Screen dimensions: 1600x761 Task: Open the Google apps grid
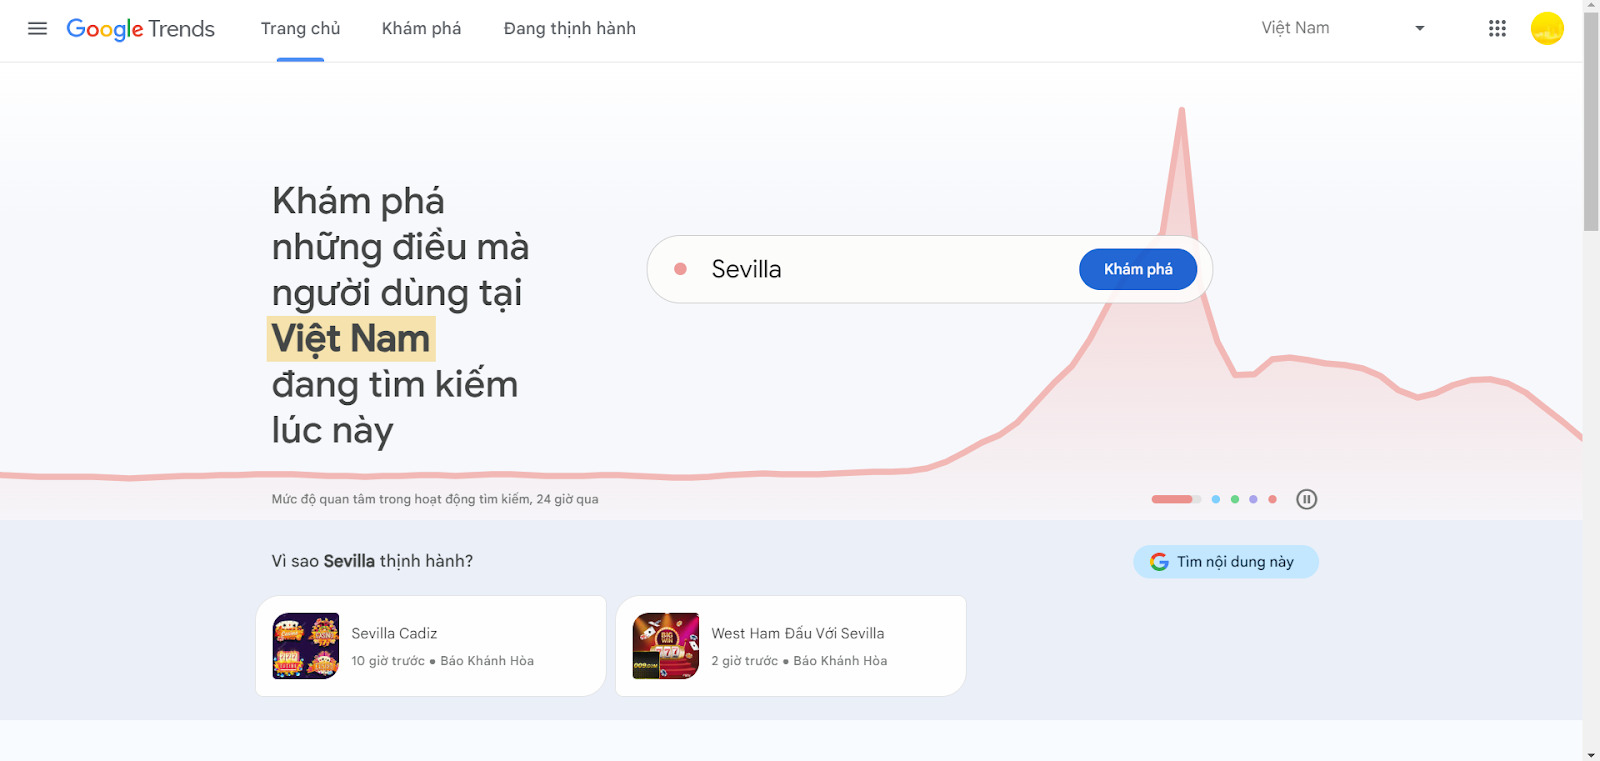click(1497, 28)
